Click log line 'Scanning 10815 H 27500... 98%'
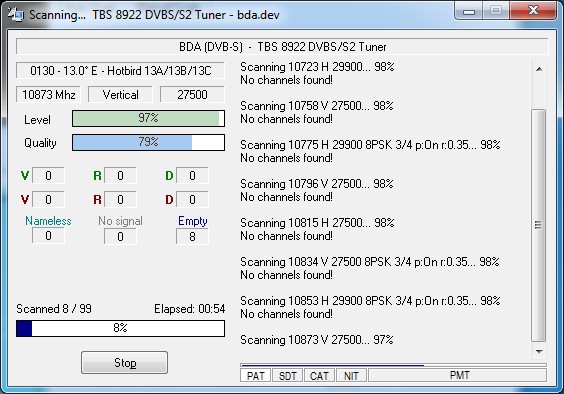564x394 pixels. [317, 223]
